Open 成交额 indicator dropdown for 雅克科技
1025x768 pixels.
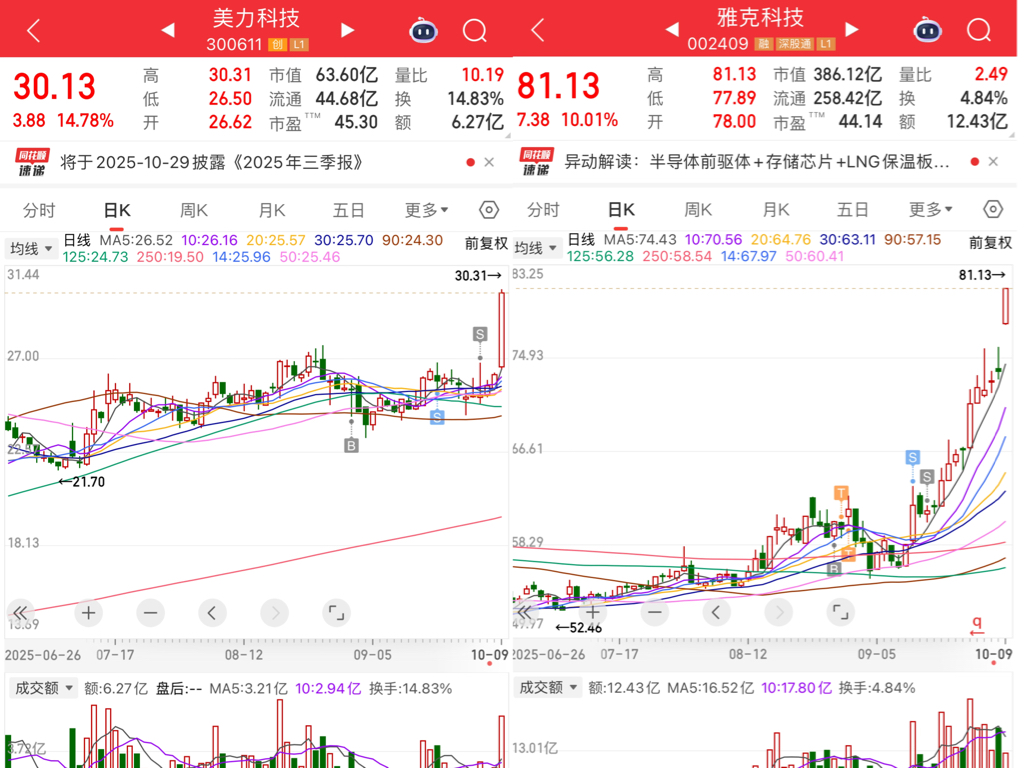547,688
